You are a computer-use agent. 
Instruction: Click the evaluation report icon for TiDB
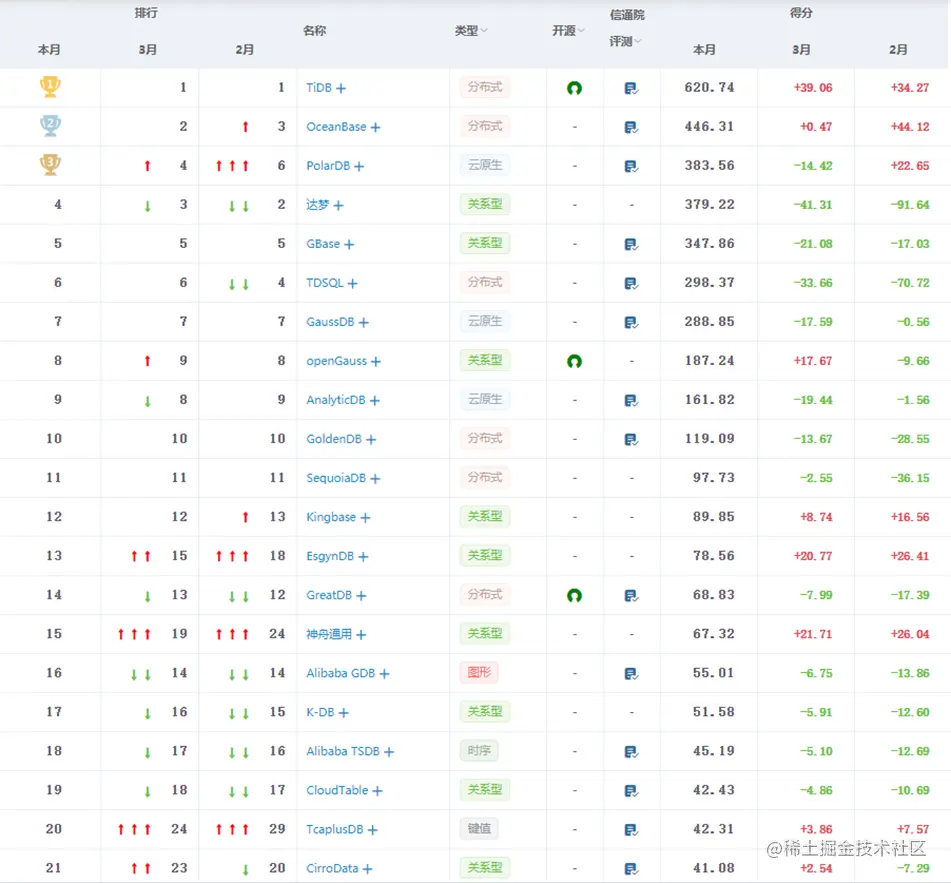[631, 89]
